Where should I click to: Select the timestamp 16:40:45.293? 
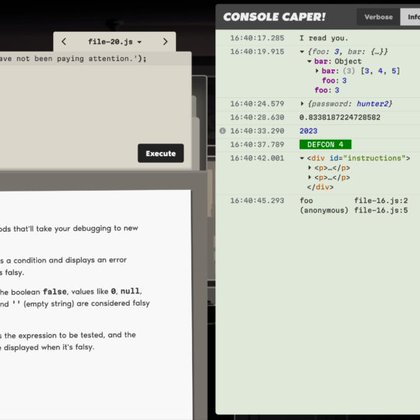[x=257, y=201]
